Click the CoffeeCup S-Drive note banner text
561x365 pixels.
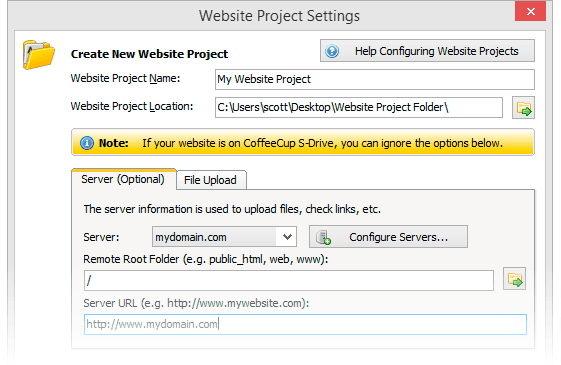322,143
